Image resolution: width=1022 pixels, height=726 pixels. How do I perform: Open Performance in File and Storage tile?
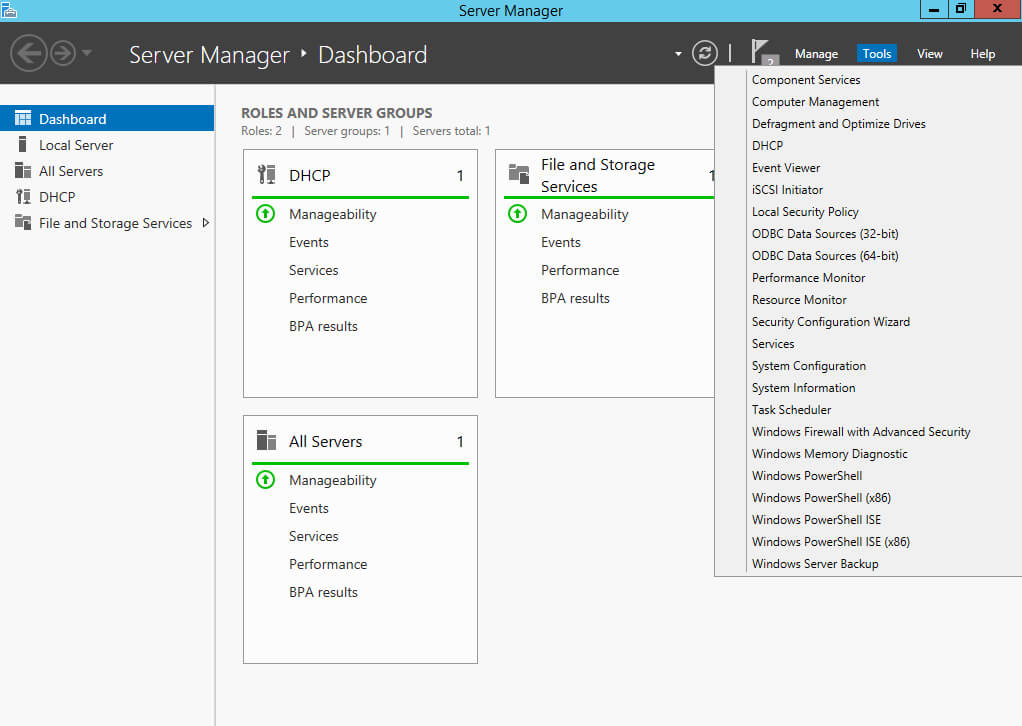pos(580,270)
